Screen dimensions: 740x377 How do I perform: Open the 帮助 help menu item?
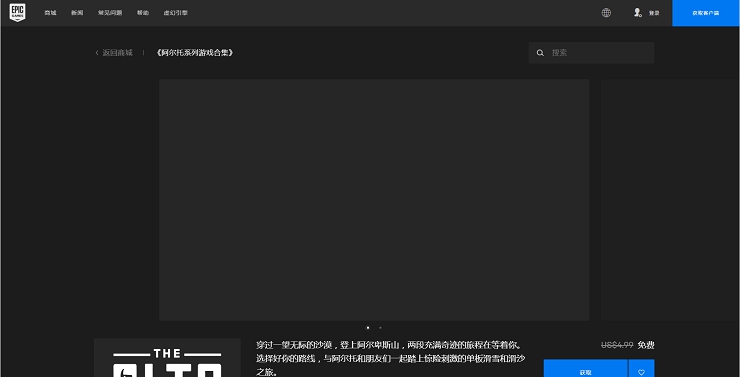click(x=143, y=13)
